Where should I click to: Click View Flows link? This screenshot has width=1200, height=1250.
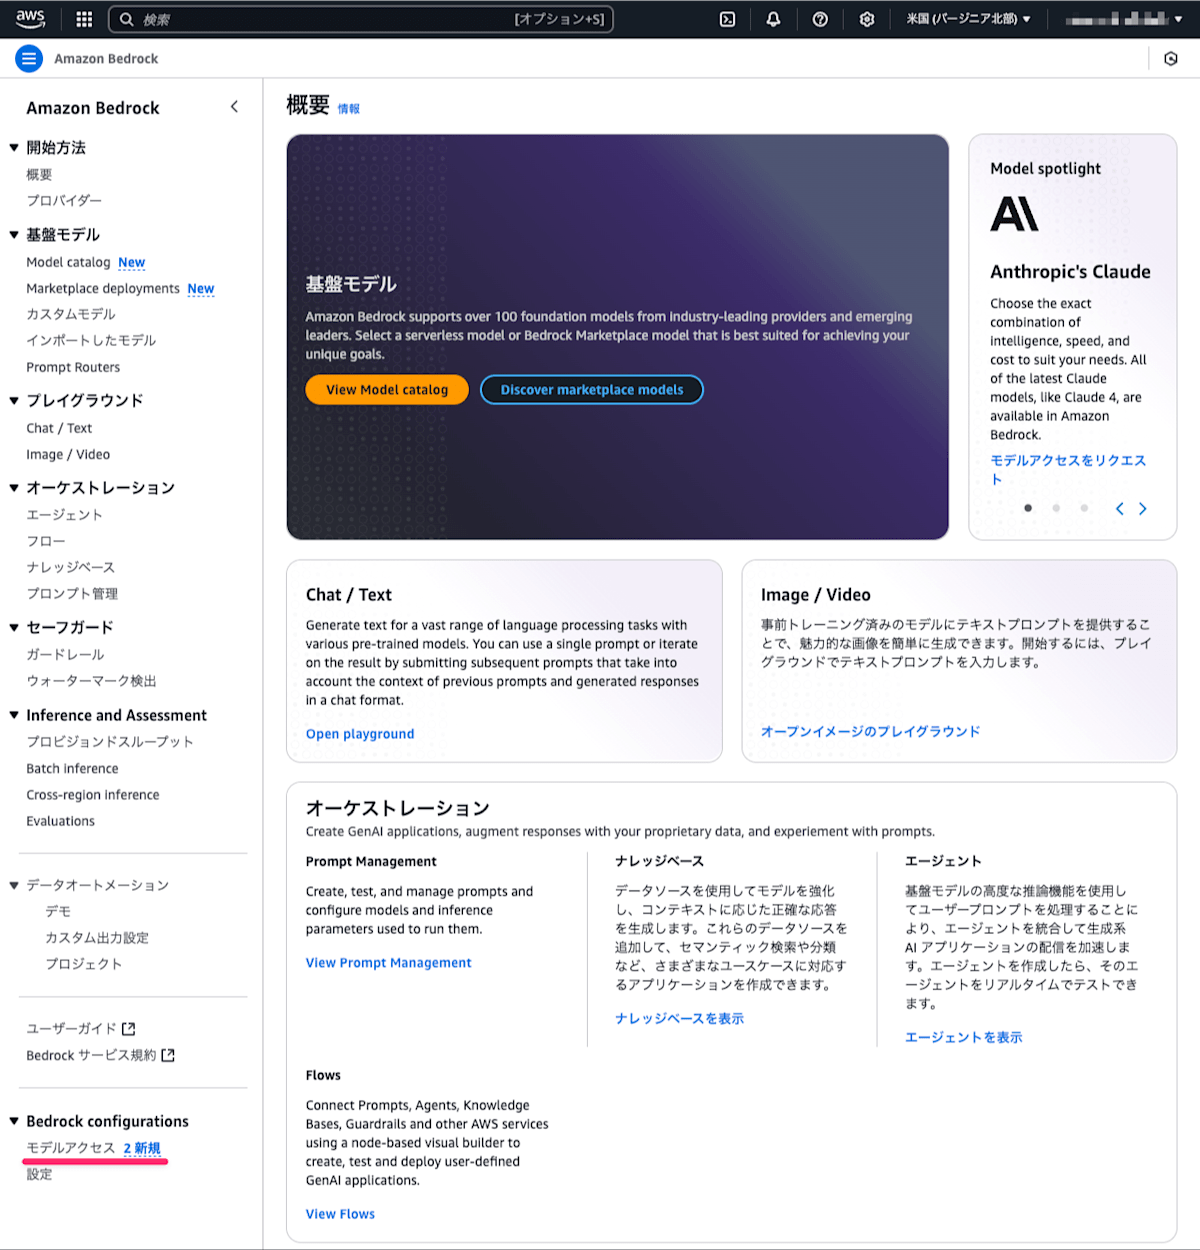pos(340,1214)
